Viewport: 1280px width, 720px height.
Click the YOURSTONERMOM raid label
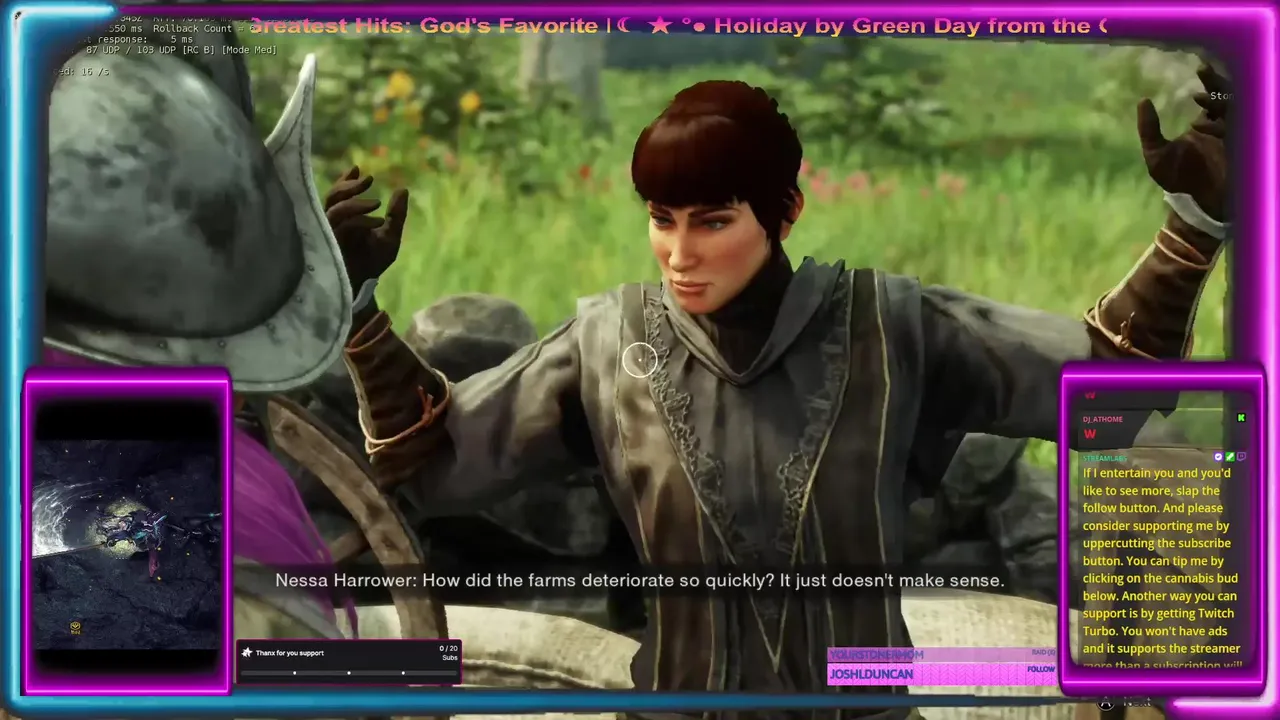pos(876,654)
